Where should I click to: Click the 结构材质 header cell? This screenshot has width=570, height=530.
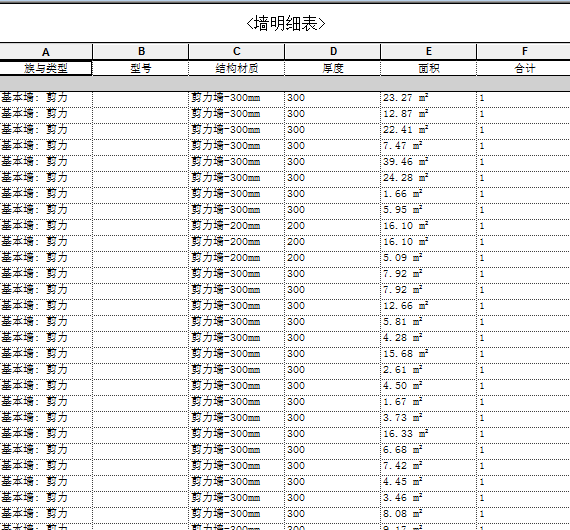237,68
